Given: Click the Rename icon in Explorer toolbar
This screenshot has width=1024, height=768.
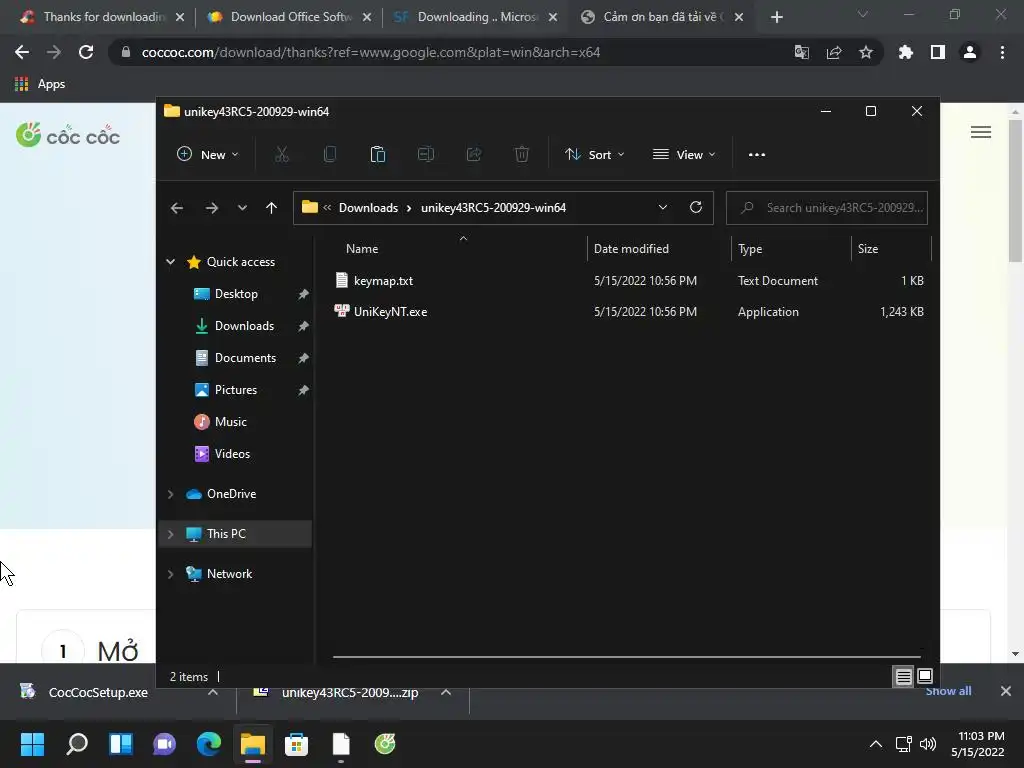Looking at the screenshot, I should (x=426, y=155).
